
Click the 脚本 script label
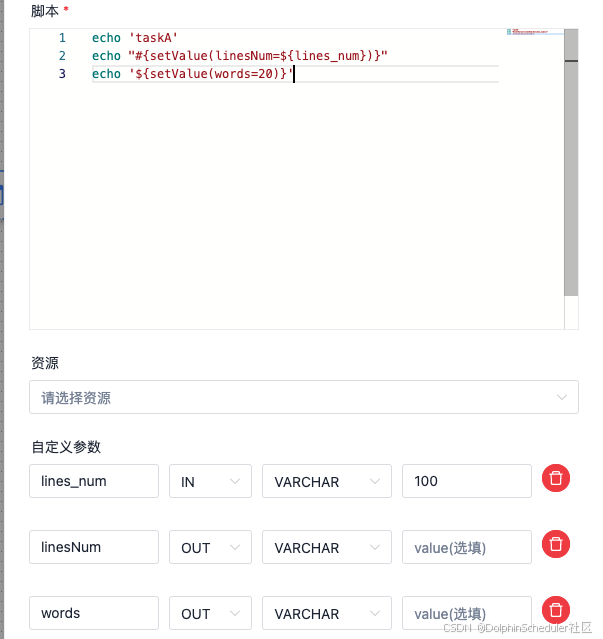pyautogui.click(x=45, y=11)
